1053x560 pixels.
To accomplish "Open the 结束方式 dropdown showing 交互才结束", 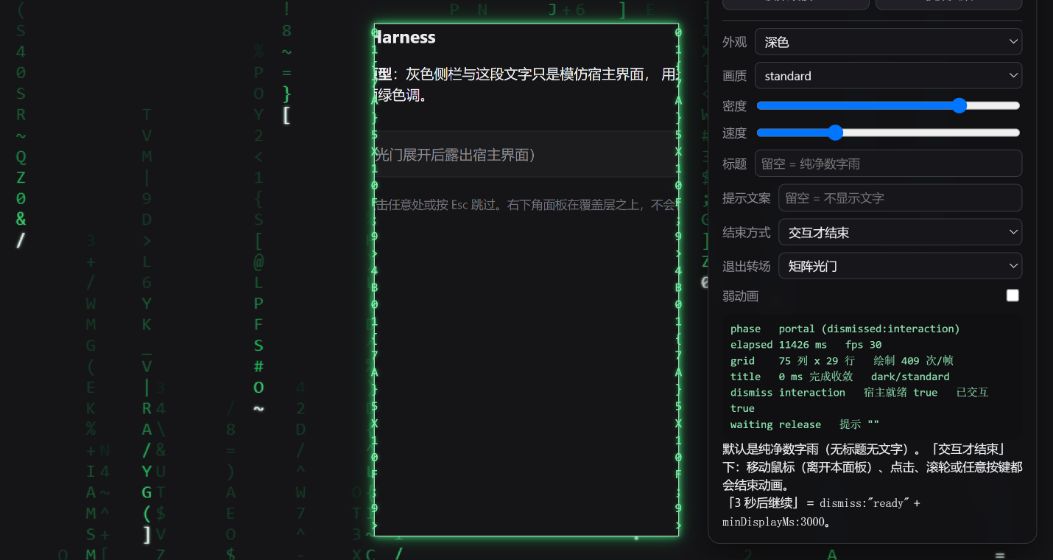I will tap(900, 232).
